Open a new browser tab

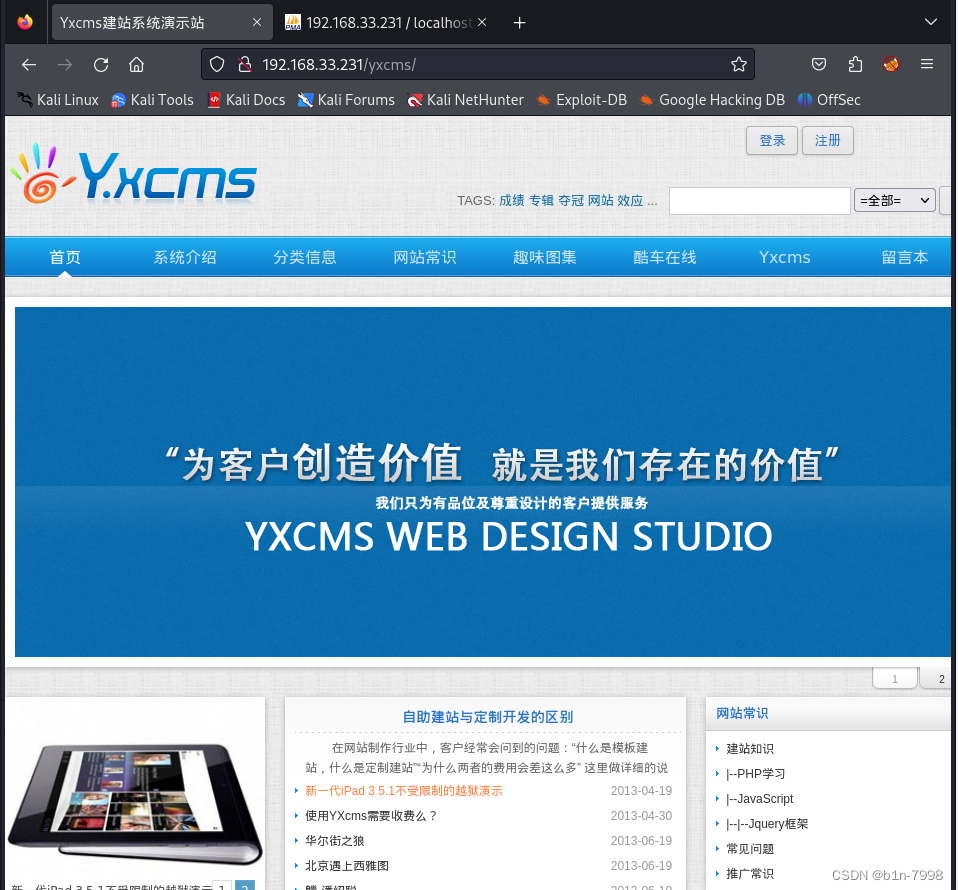(519, 23)
